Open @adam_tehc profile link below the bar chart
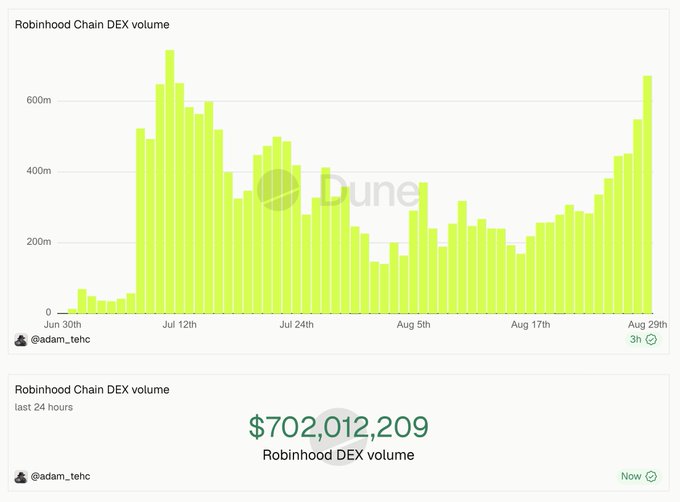Image resolution: width=680 pixels, height=502 pixels. click(x=60, y=339)
